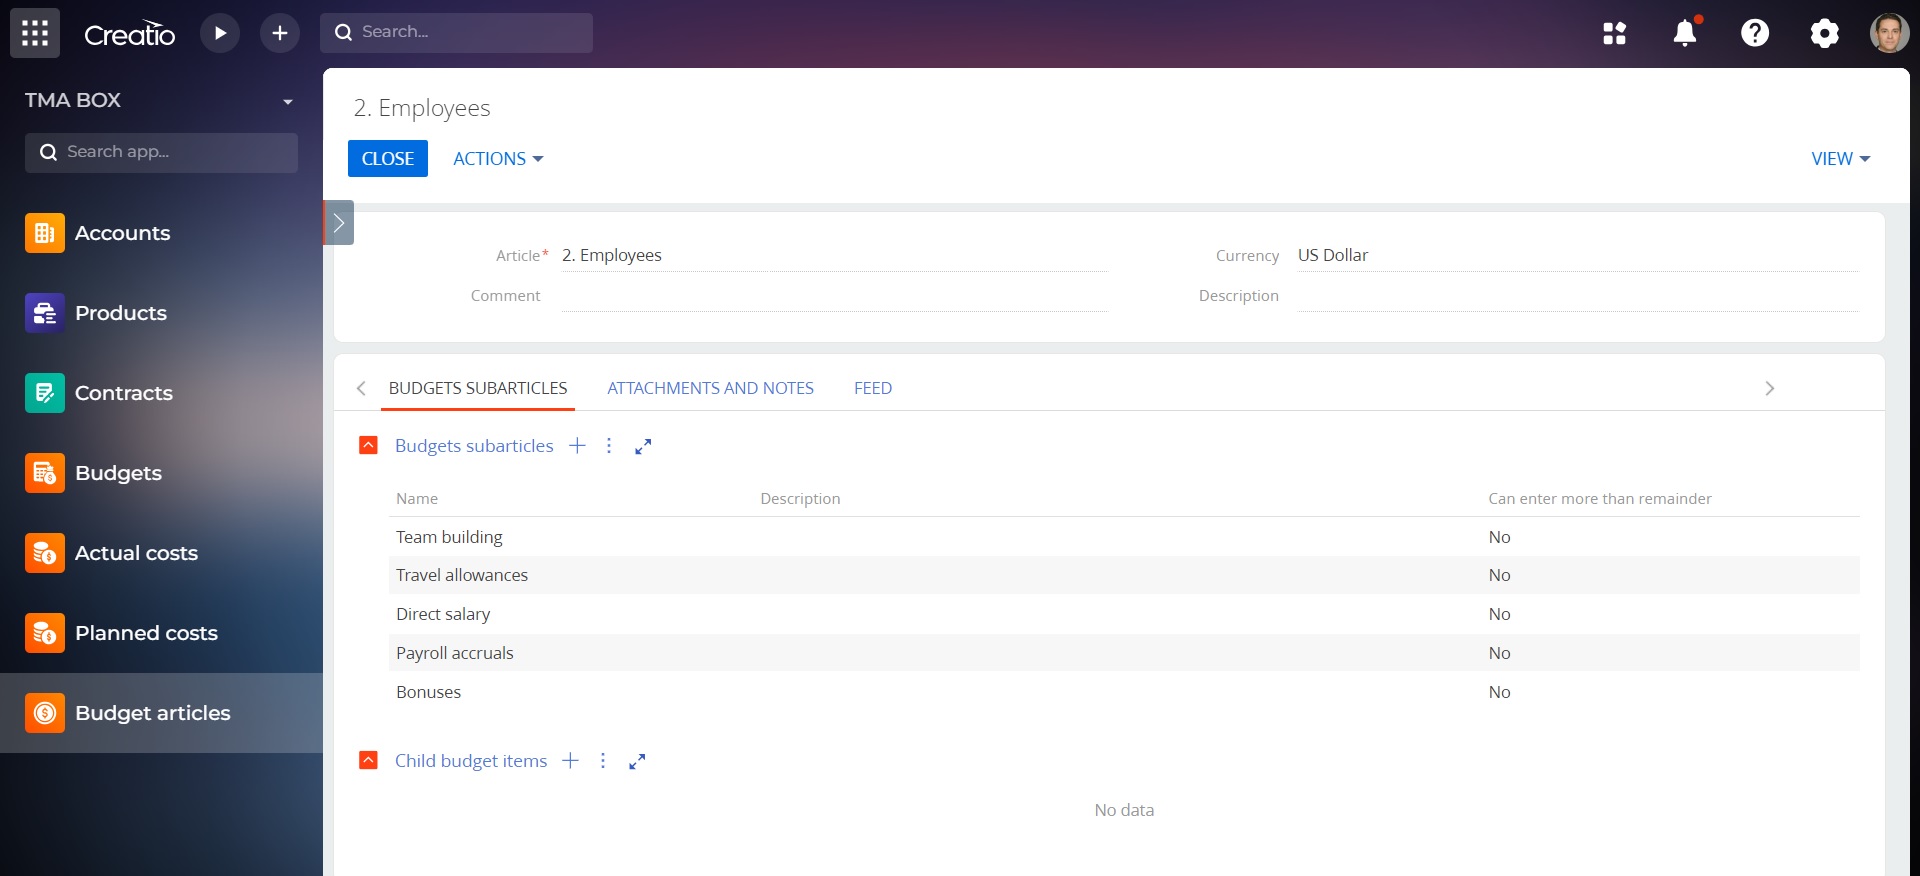The image size is (1920, 876).
Task: Open the Contracts section
Action: [x=161, y=393]
